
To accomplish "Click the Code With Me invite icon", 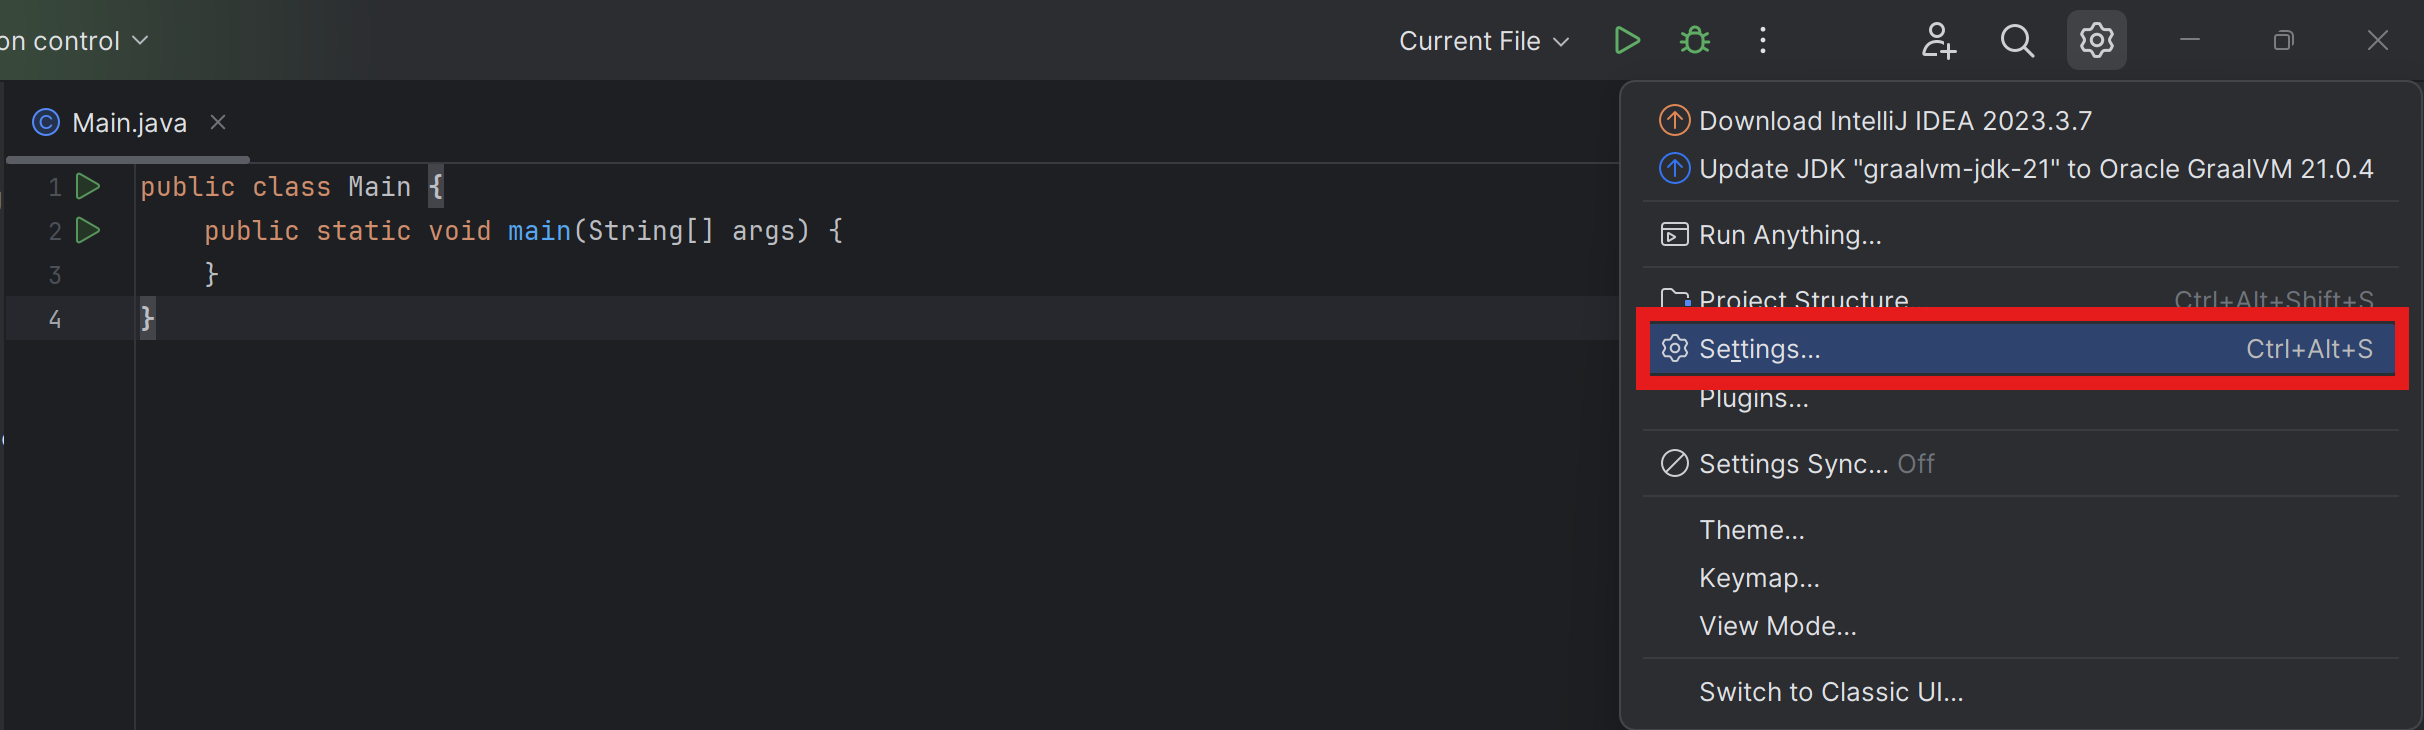I will (x=1939, y=40).
